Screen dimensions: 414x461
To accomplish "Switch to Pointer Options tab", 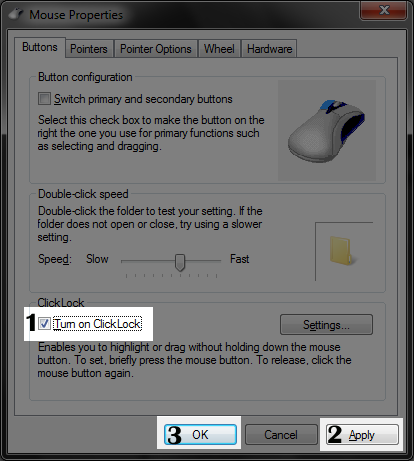I will tap(156, 49).
